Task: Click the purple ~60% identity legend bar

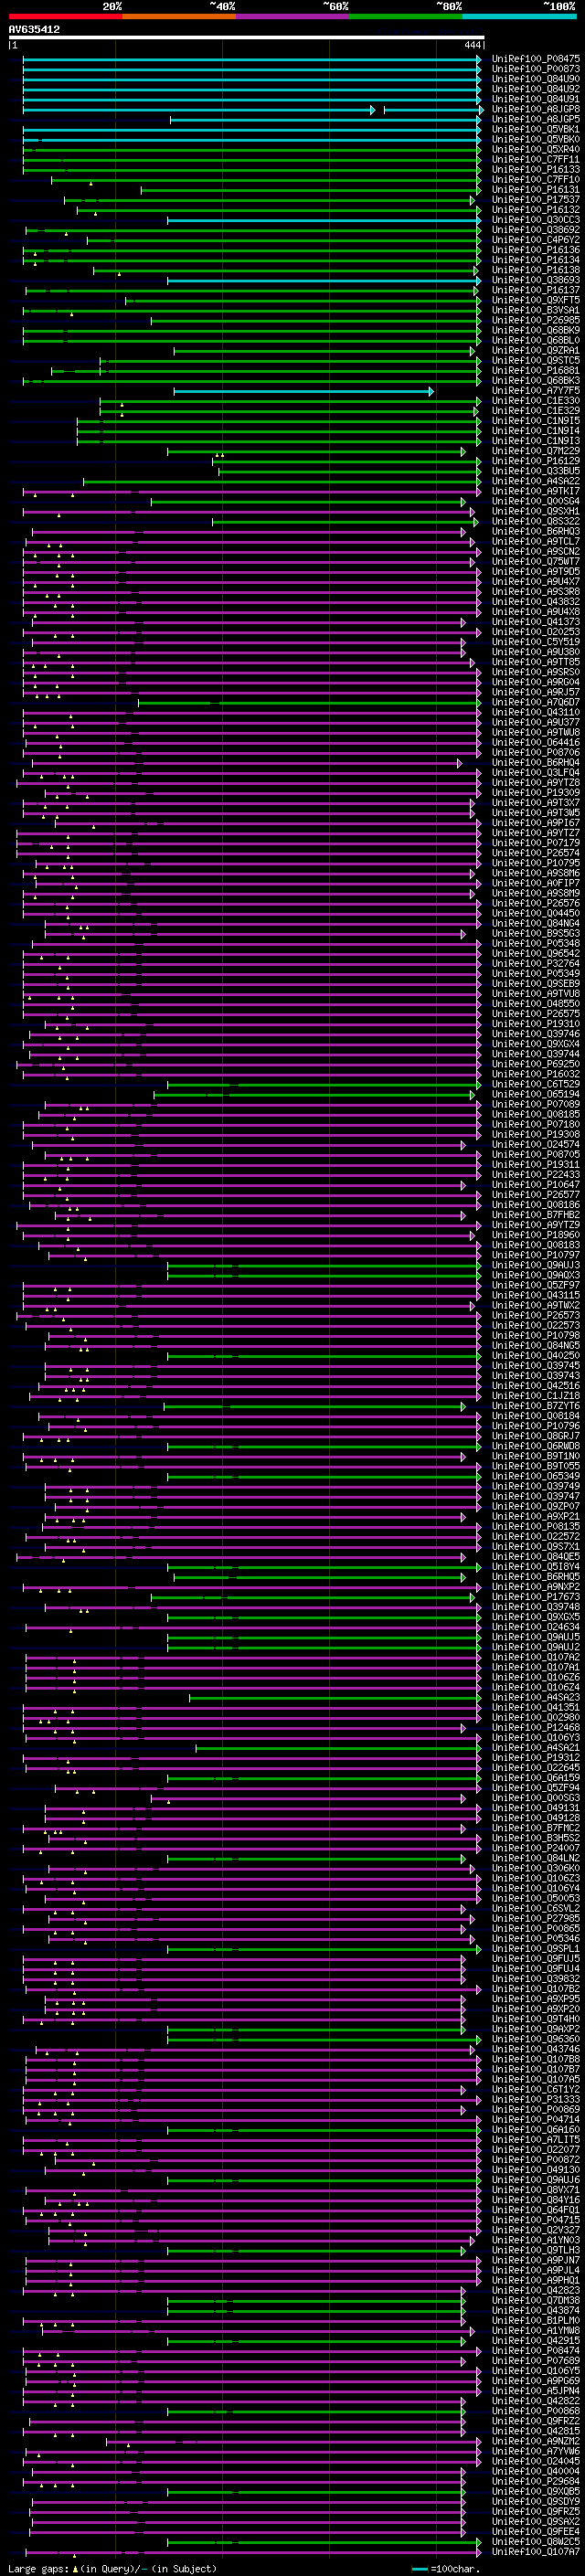Action: [x=292, y=16]
